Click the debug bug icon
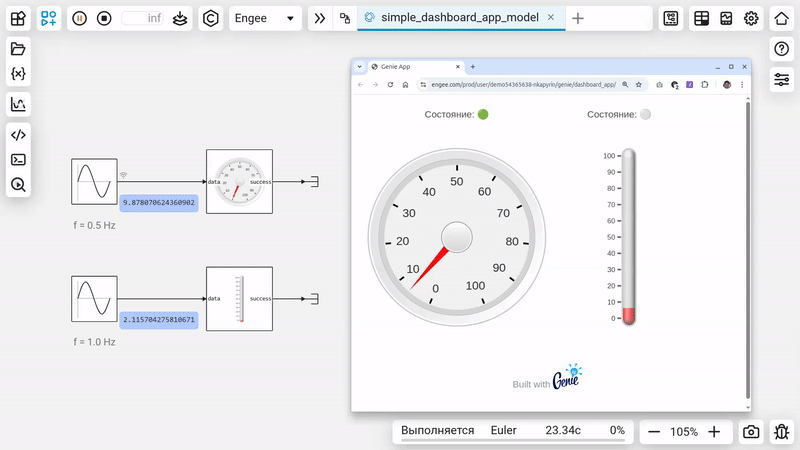The width and height of the screenshot is (800, 450). [x=781, y=432]
